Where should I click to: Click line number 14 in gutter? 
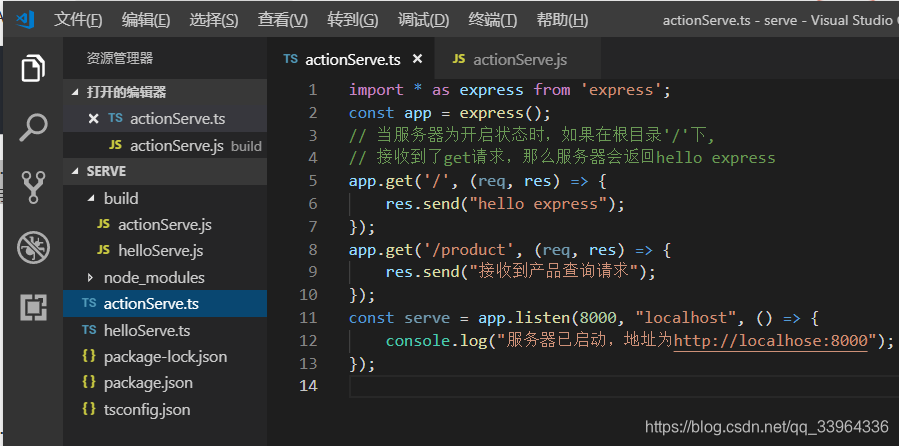tap(308, 386)
